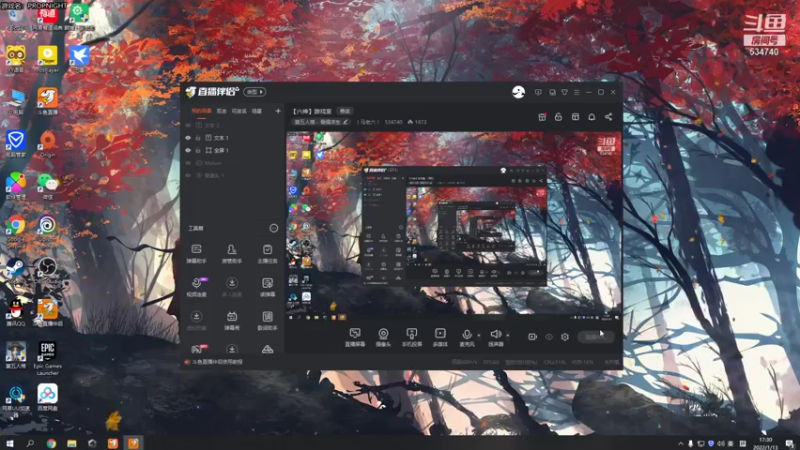800x450 pixels.
Task: Toggle visibility of the 文本 2 source
Action: click(x=188, y=125)
